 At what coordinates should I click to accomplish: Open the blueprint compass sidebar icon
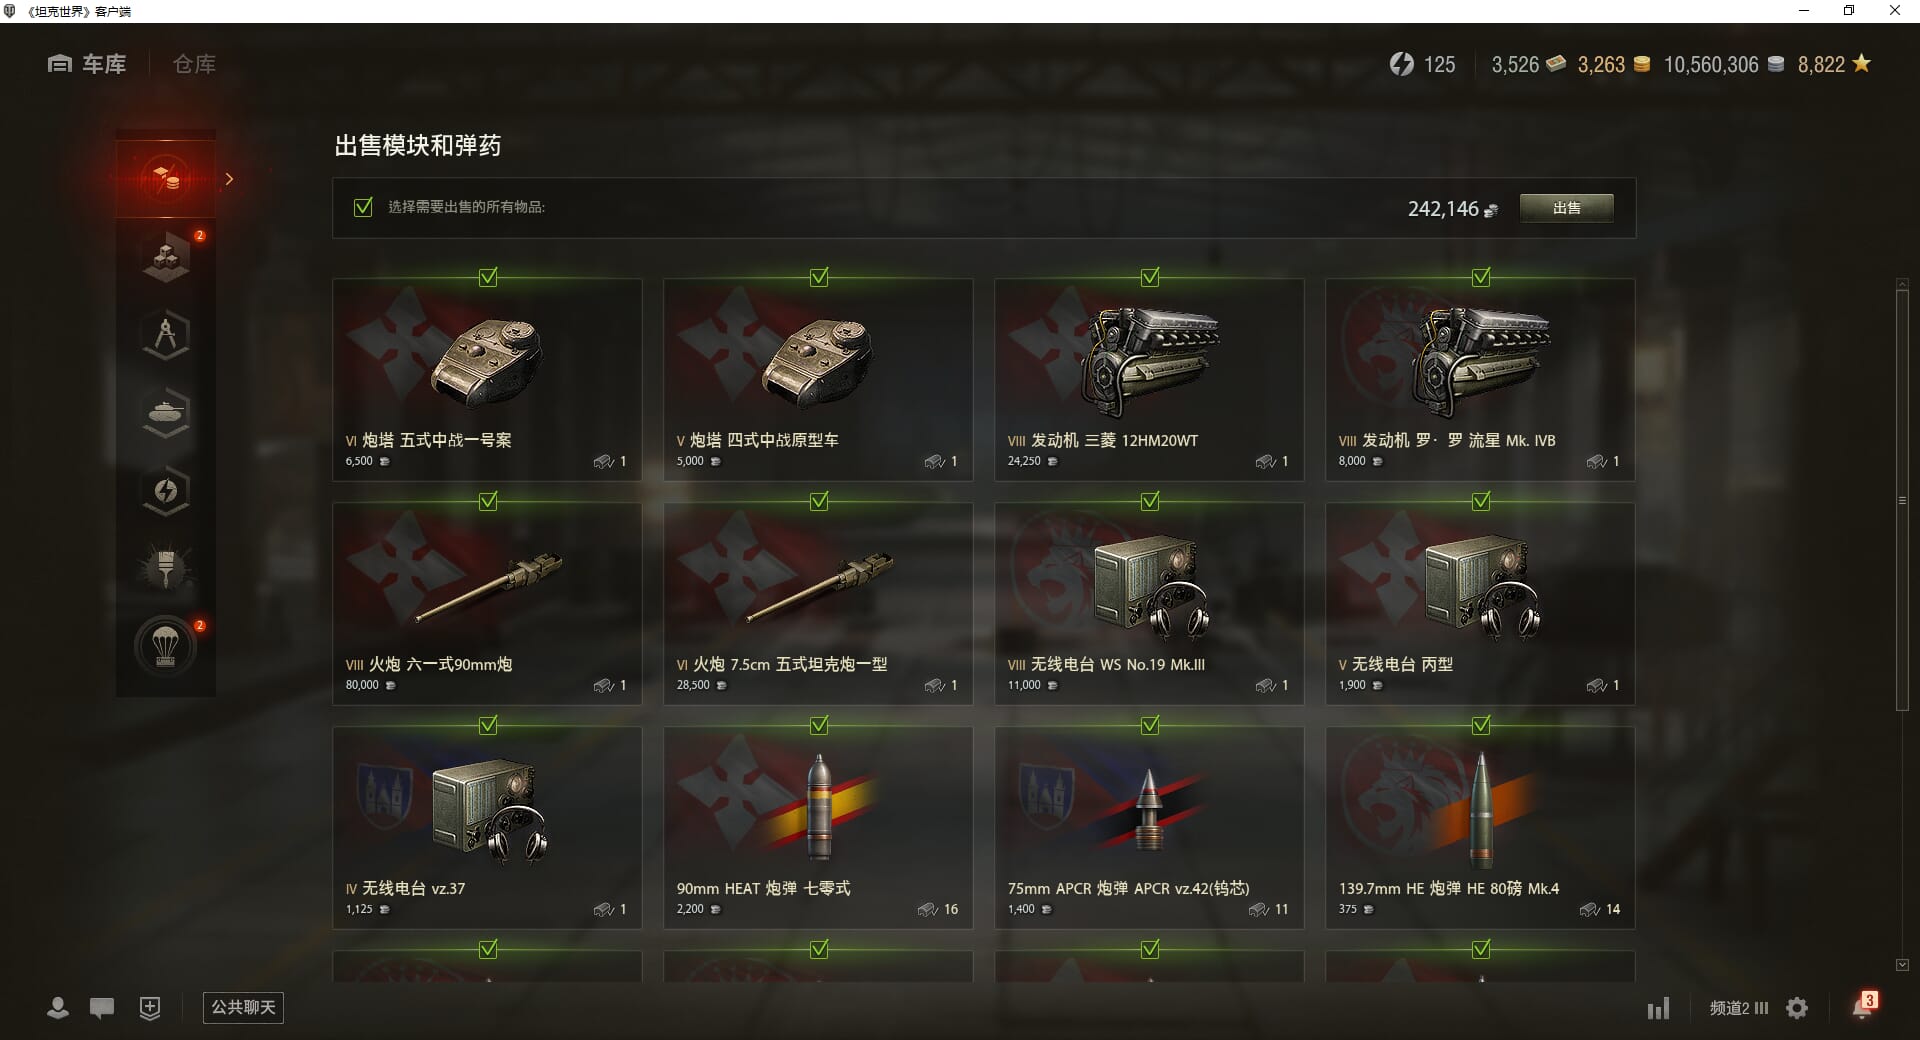(166, 335)
